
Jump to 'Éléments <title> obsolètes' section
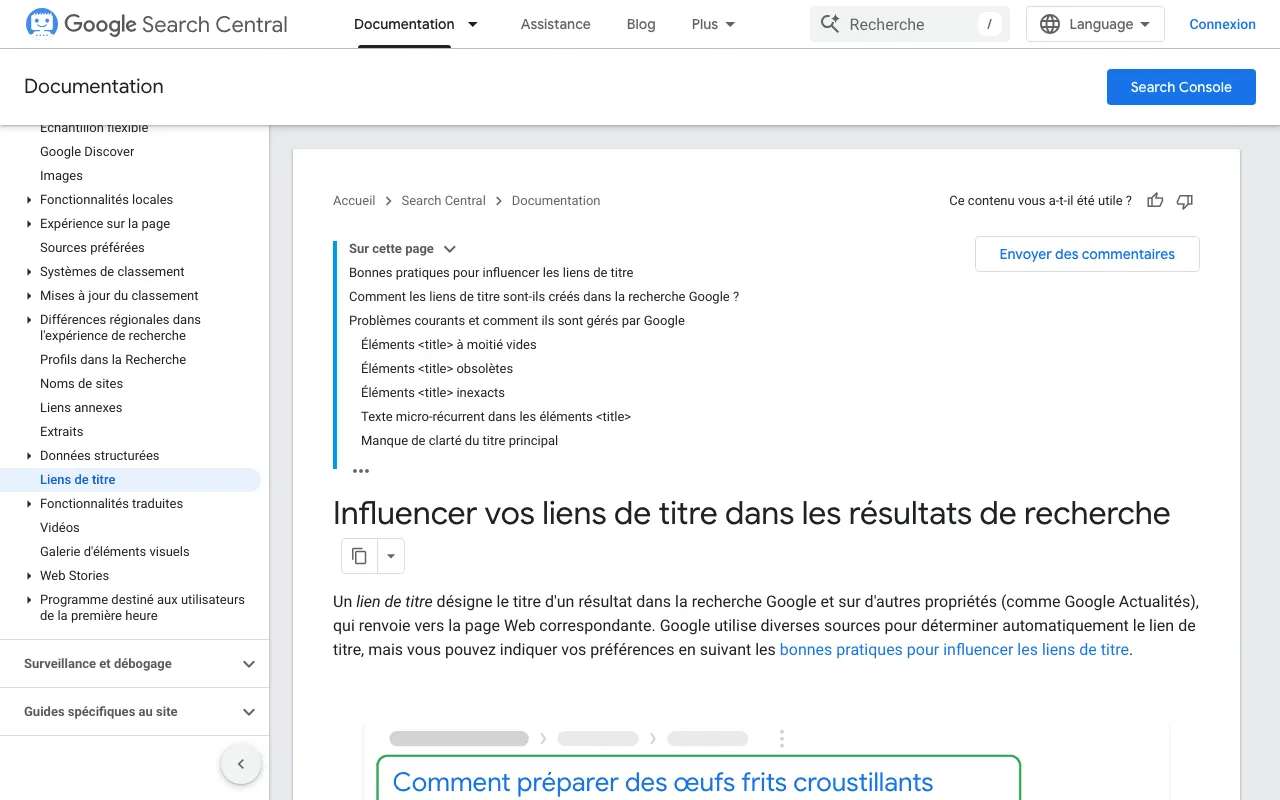pyautogui.click(x=437, y=369)
